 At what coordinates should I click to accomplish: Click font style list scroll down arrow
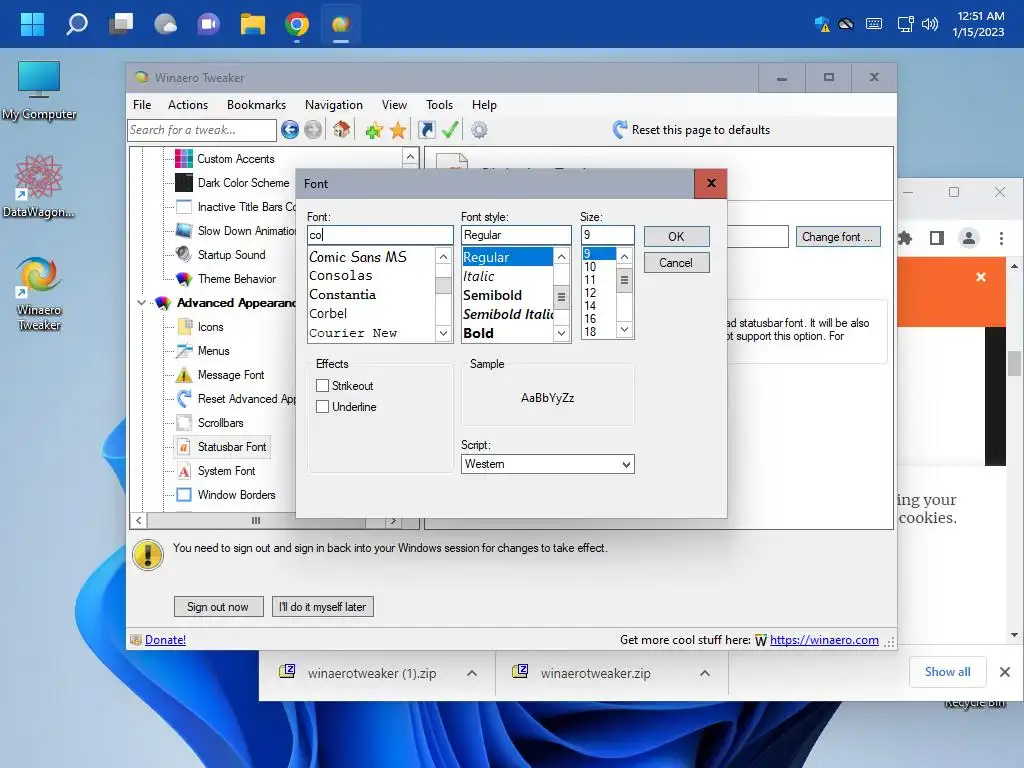[561, 333]
